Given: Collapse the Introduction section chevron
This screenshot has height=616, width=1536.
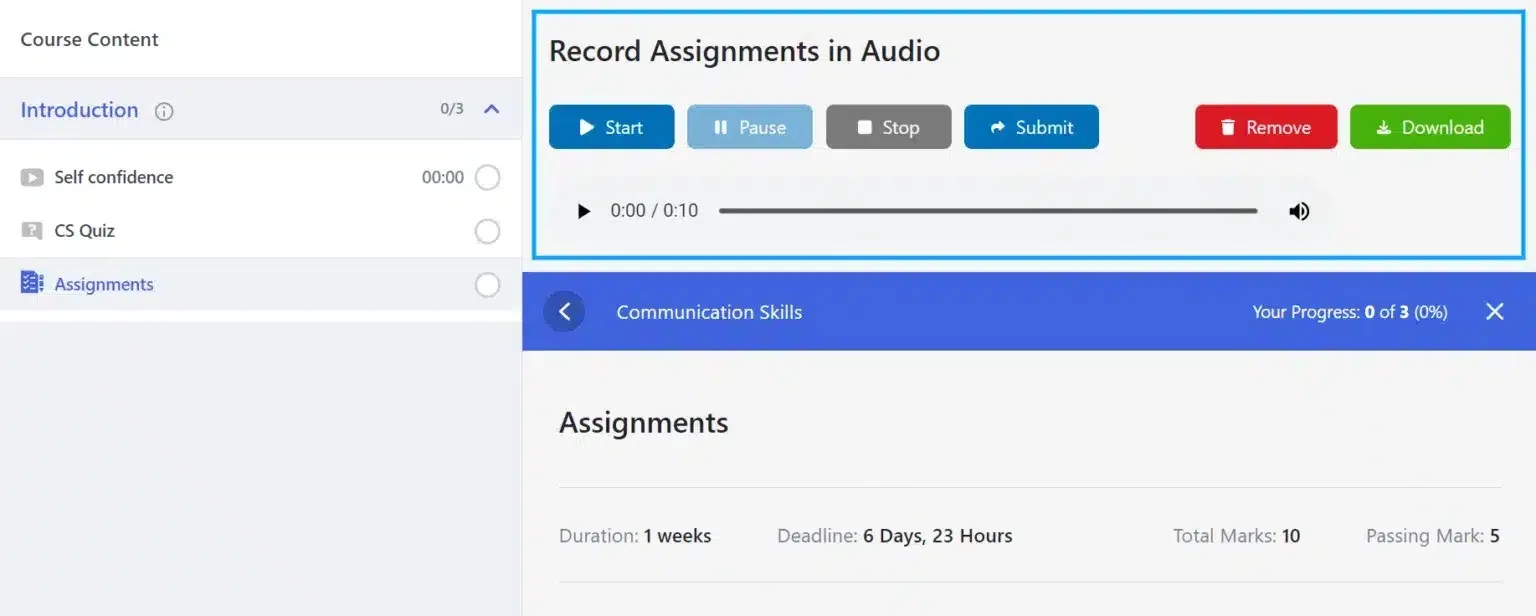Looking at the screenshot, I should pos(491,110).
